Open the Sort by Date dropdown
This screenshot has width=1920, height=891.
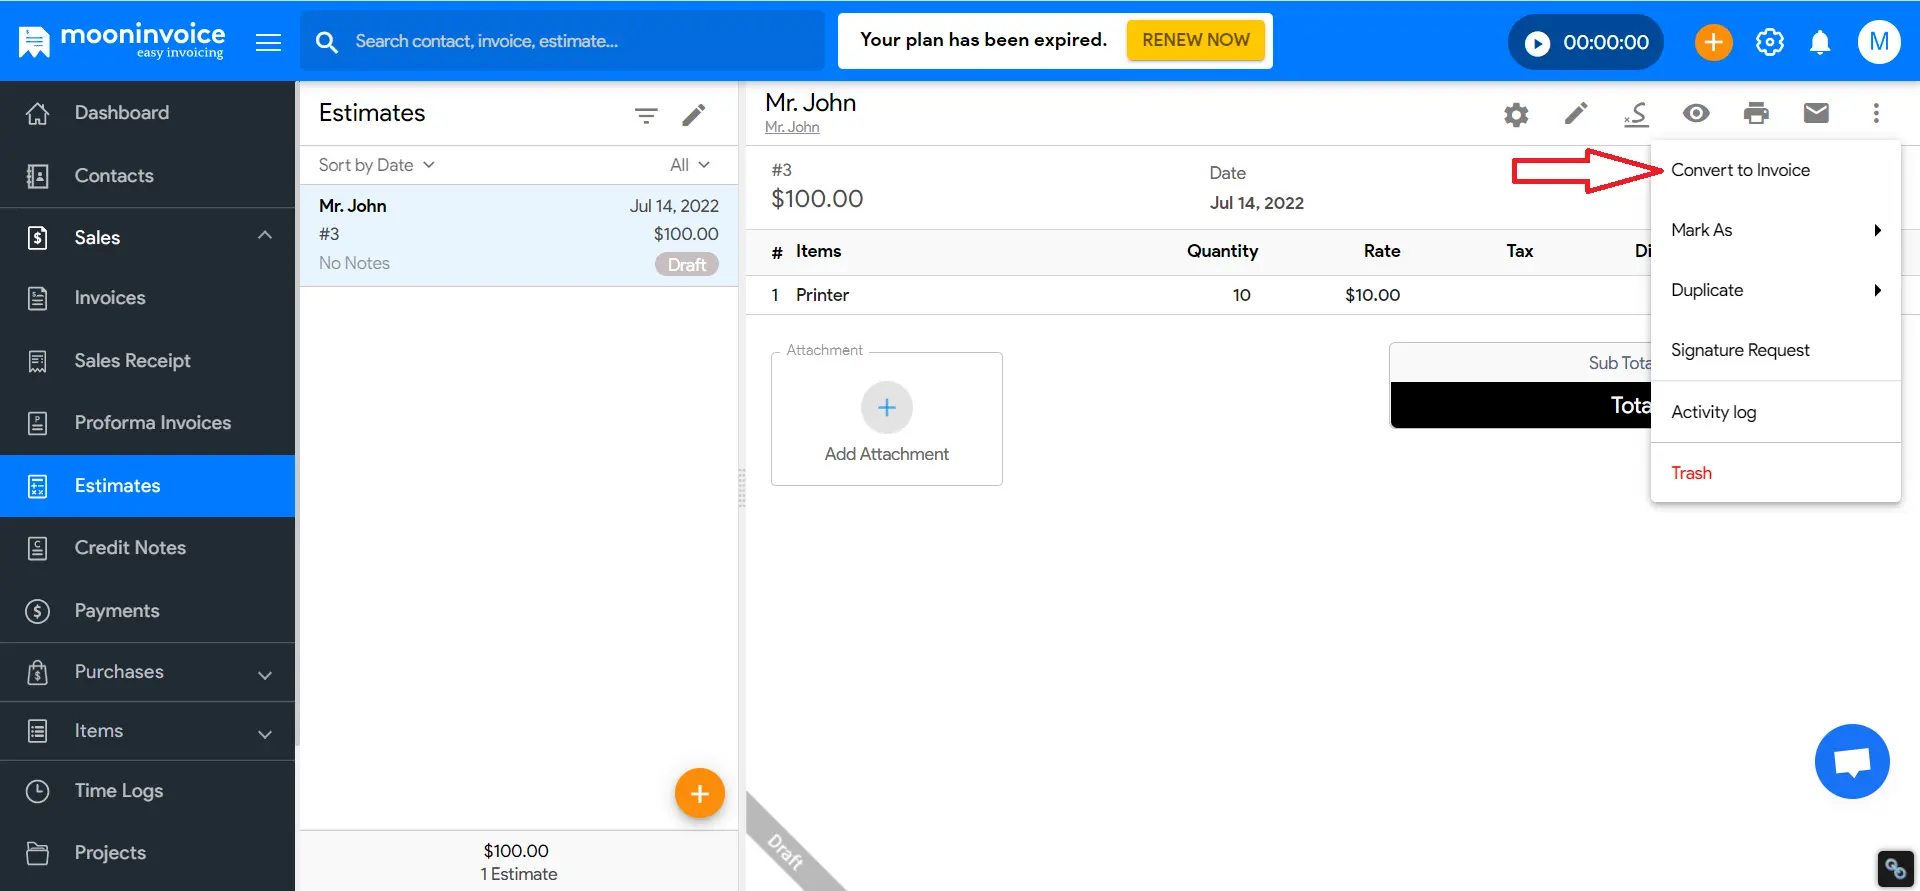pos(376,165)
